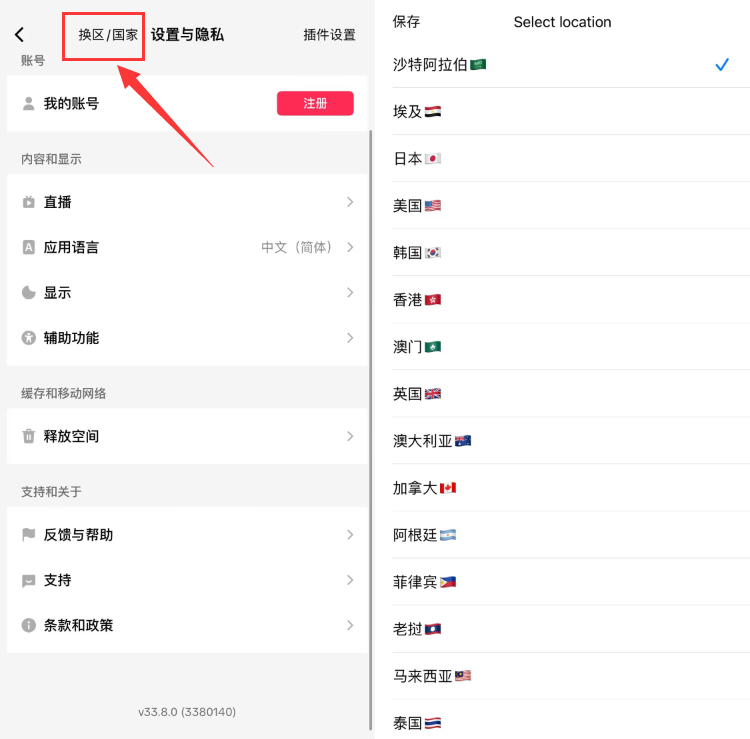
Task: Choose 美国 from the location list
Action: click(x=417, y=206)
